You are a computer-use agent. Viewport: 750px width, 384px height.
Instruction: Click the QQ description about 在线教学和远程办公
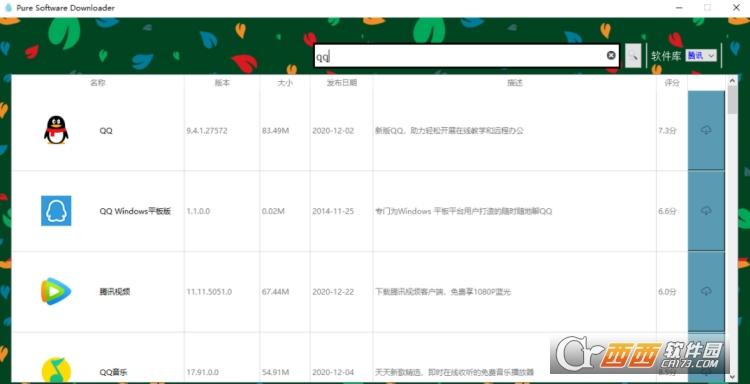pyautogui.click(x=449, y=131)
